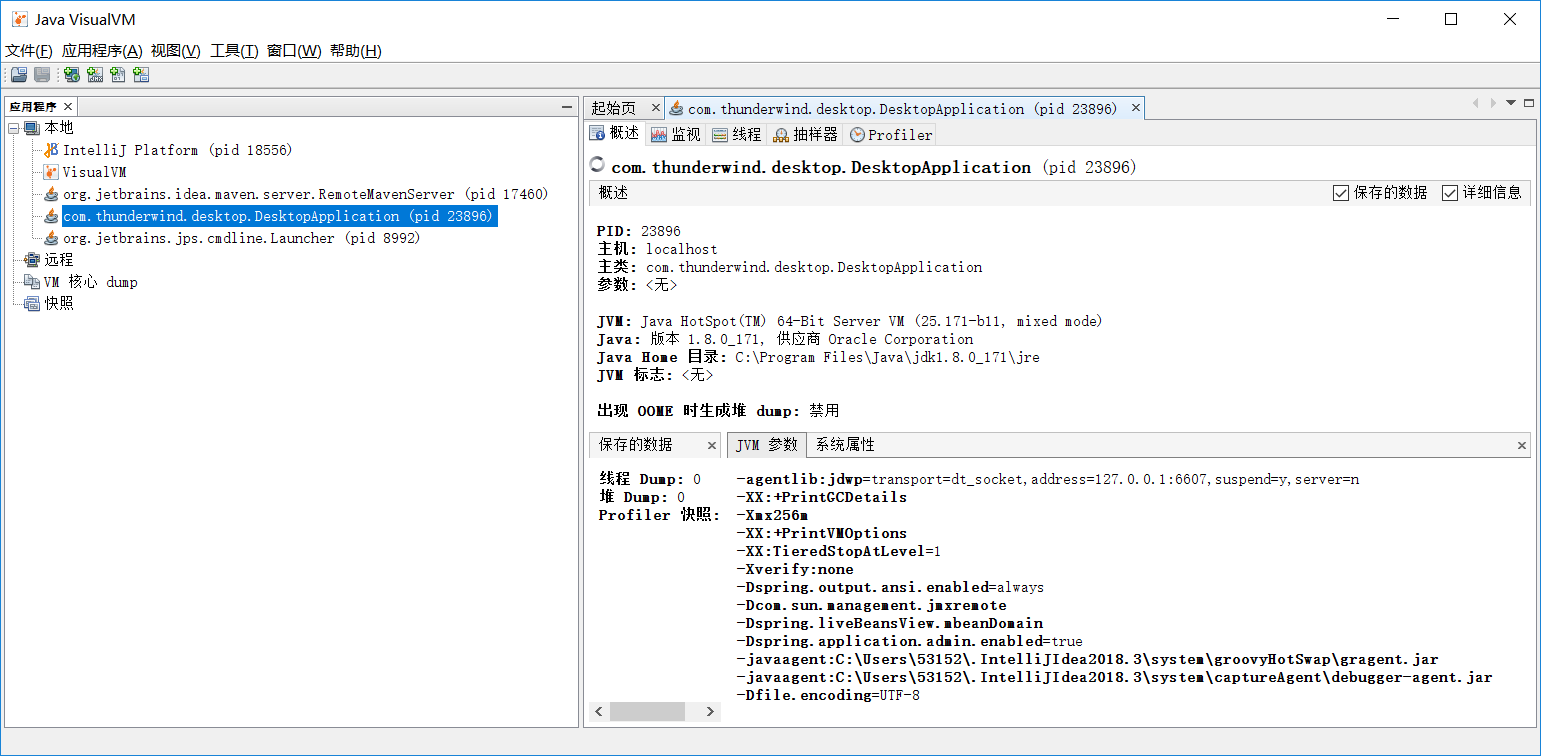This screenshot has height=756, width=1541.
Task: Uncheck the 详细信息 checkbox
Action: tap(1449, 193)
